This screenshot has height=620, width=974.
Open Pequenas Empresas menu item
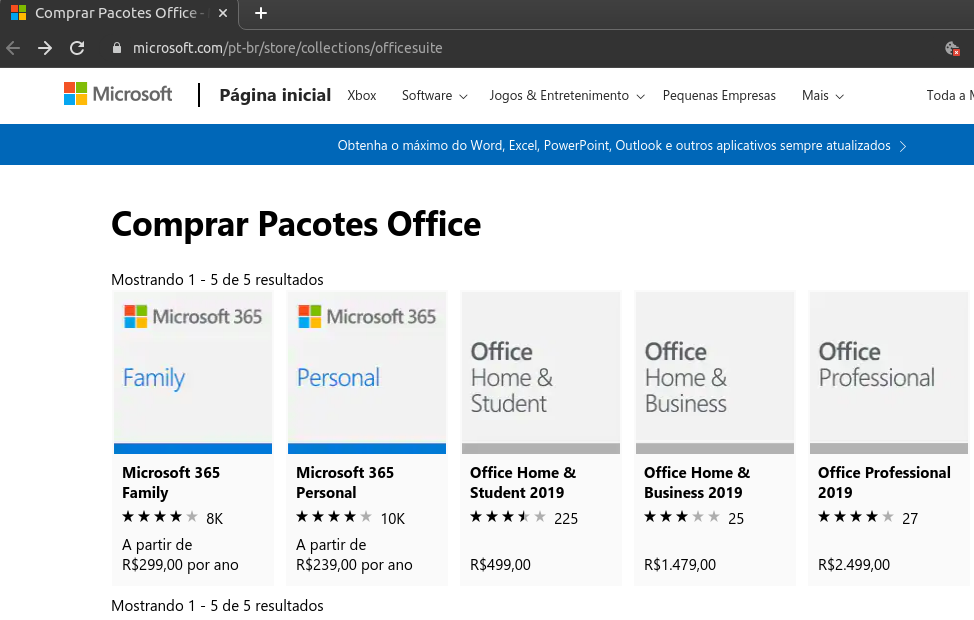coord(719,96)
